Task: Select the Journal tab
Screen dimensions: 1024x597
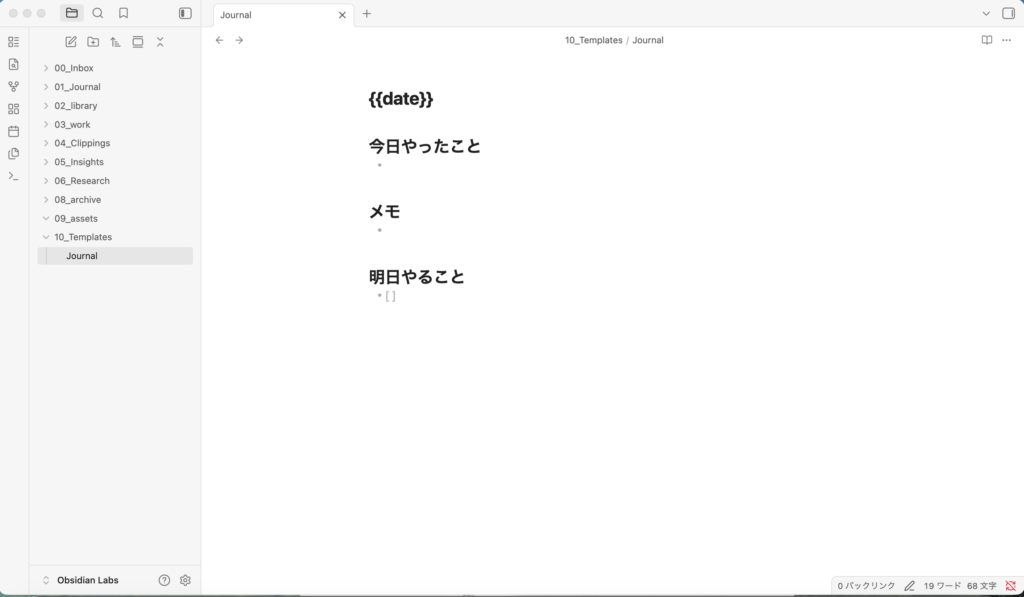Action: [x=277, y=14]
